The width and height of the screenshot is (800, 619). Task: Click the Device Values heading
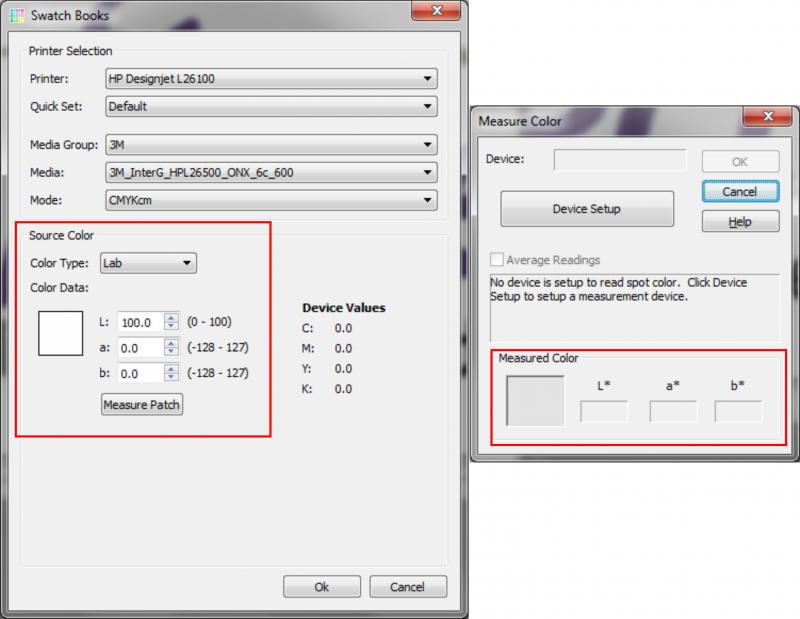[344, 308]
